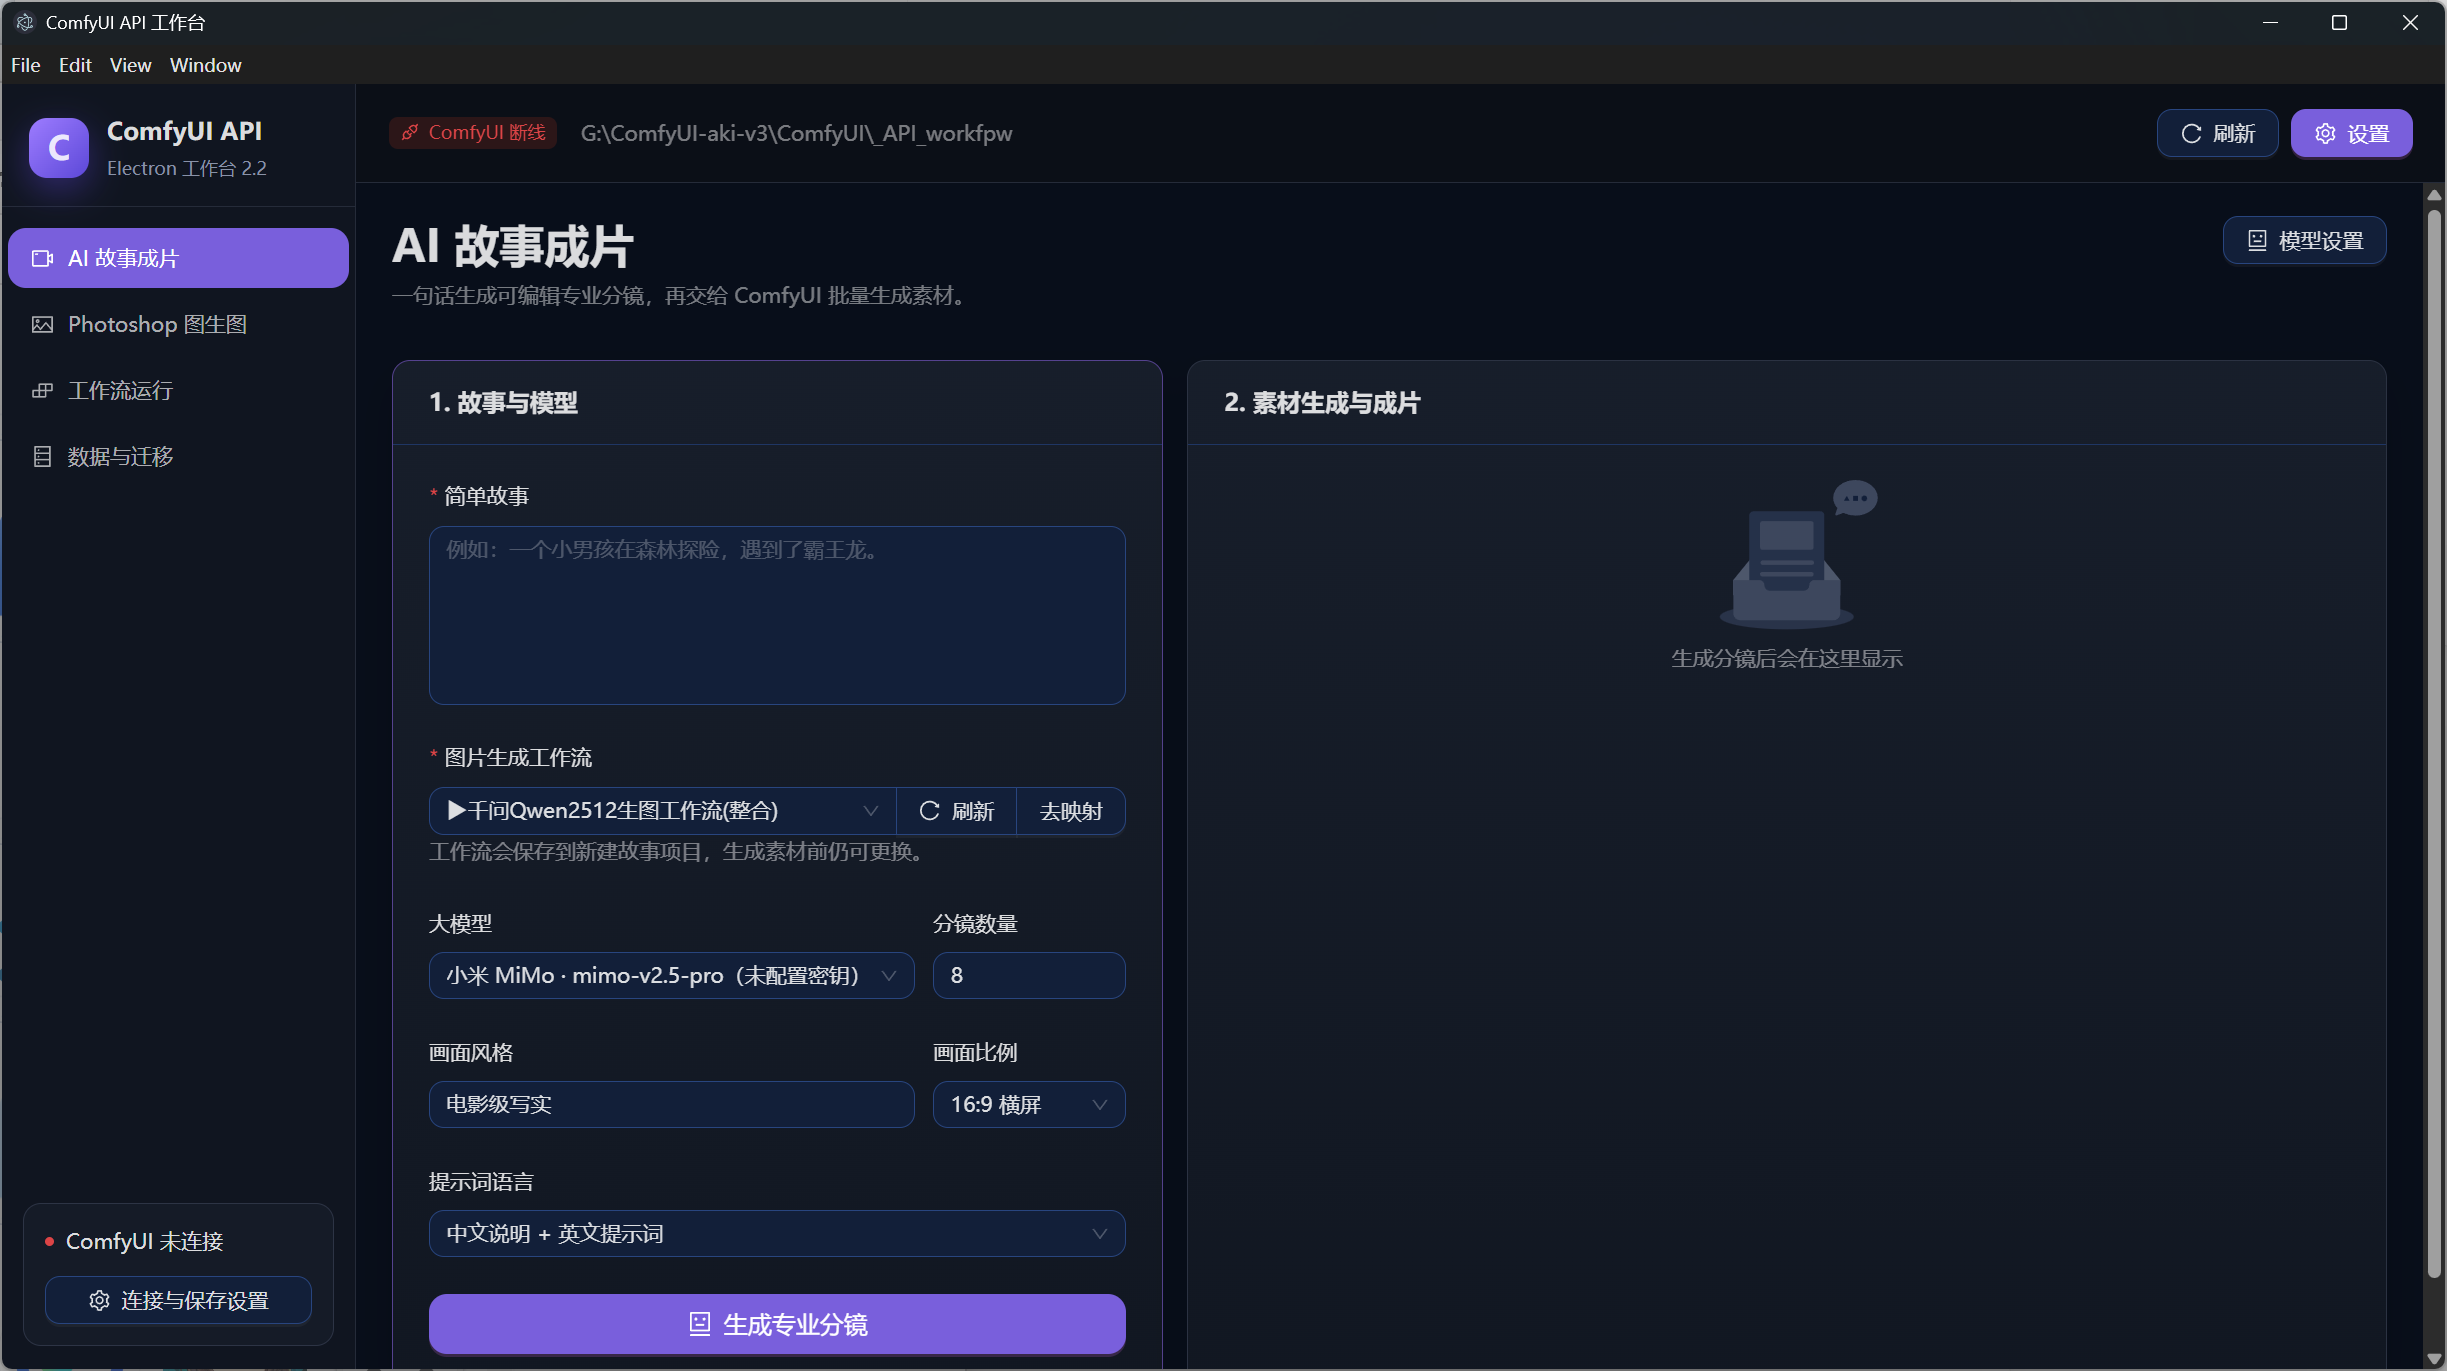Click the ComfyUI 断线 status badge
This screenshot has width=2447, height=1371.
473,133
